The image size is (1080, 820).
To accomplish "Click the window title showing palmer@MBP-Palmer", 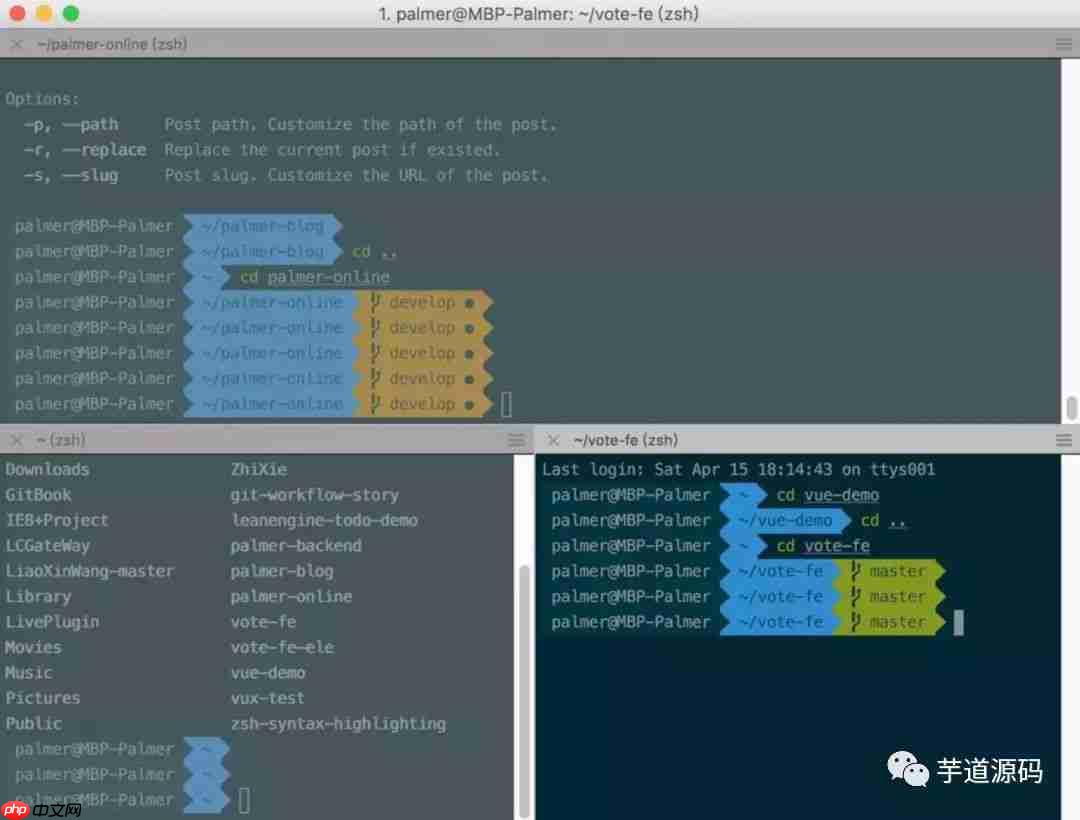I will (540, 14).
